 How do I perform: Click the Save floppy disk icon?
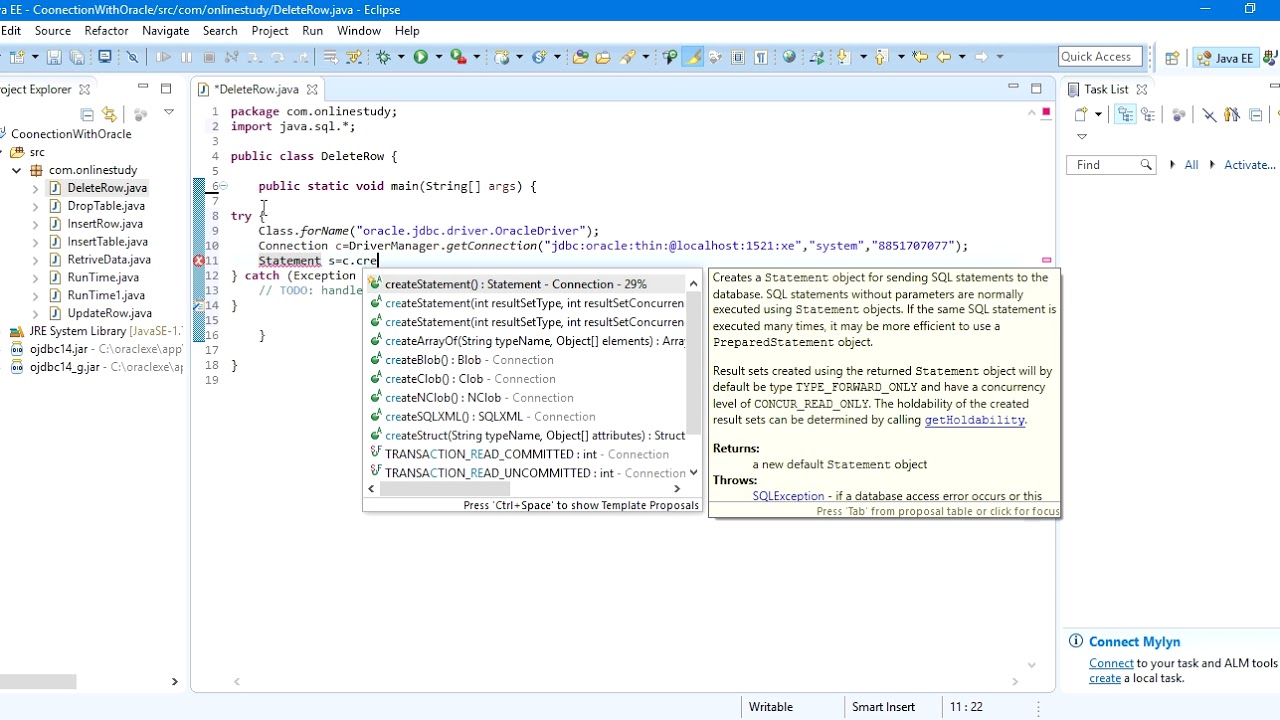[x=54, y=57]
